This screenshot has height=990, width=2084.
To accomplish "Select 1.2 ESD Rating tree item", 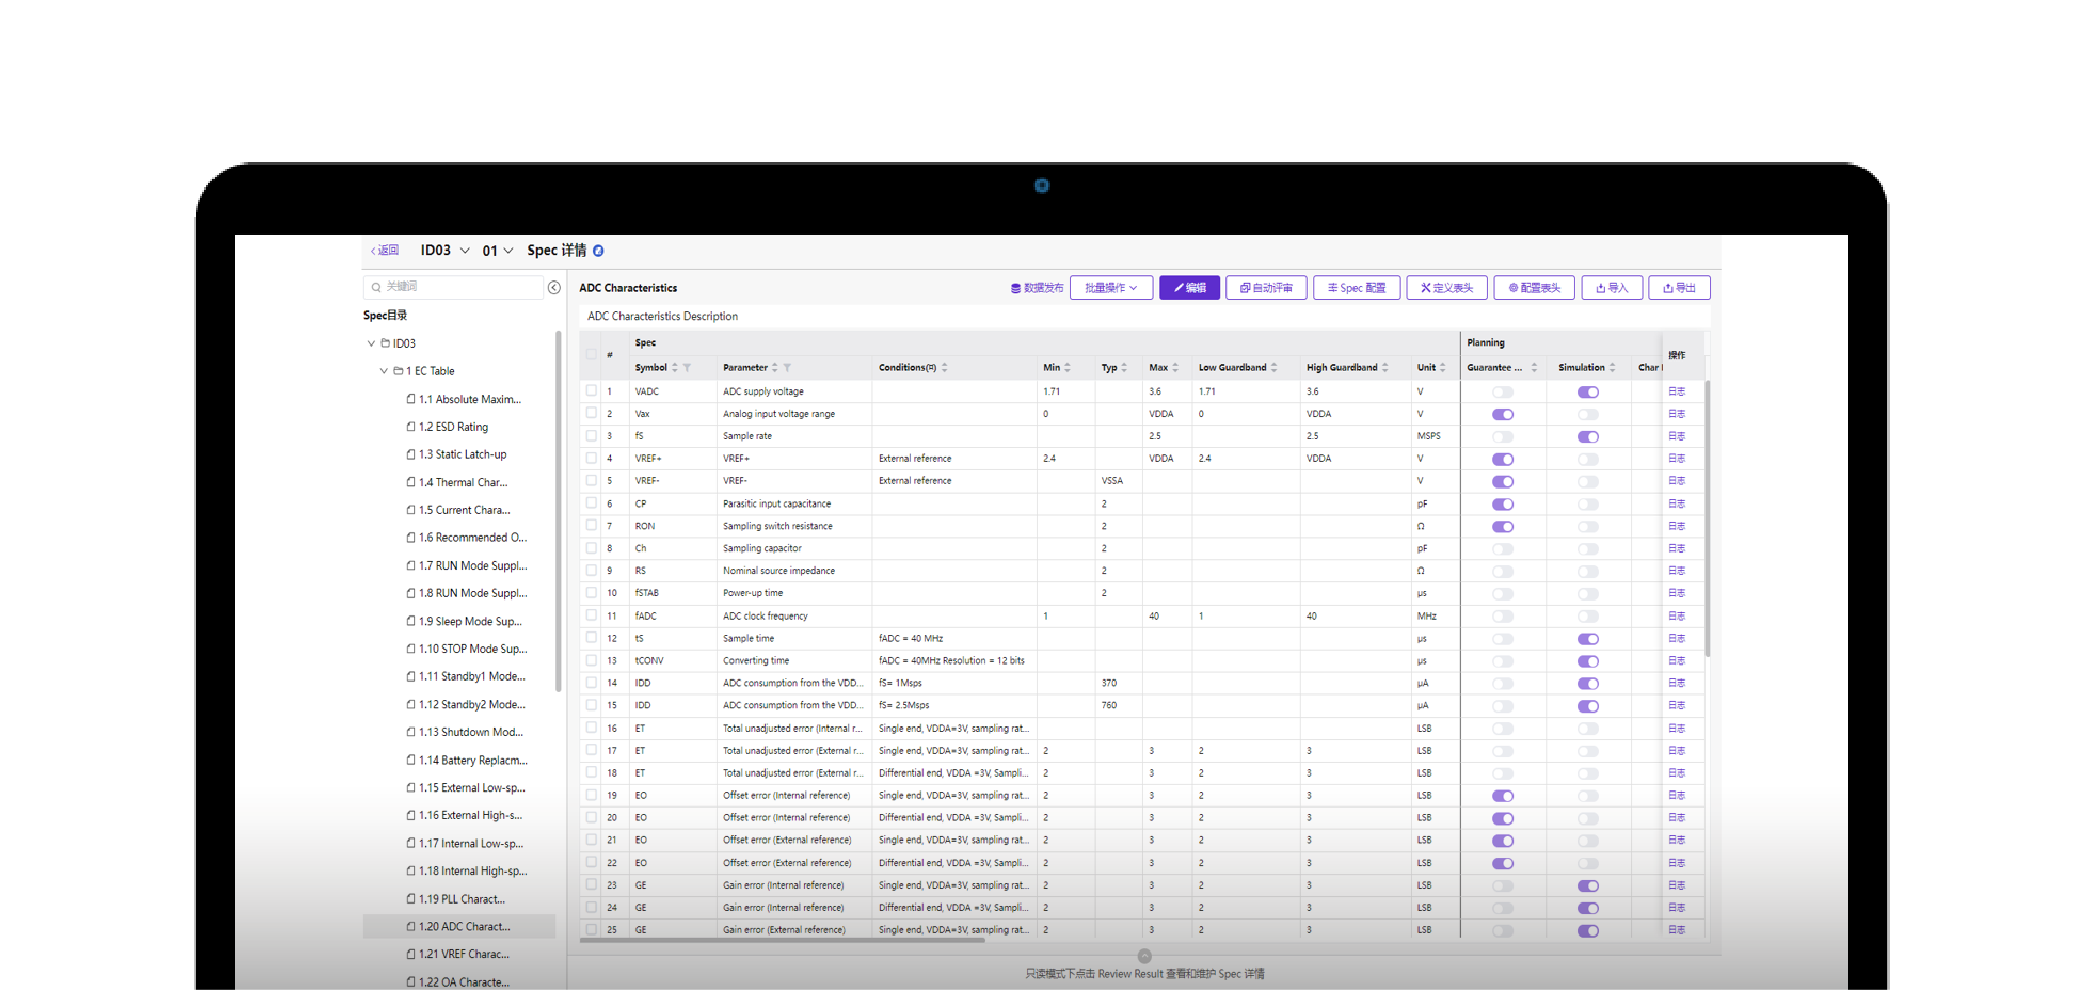I will 453,427.
